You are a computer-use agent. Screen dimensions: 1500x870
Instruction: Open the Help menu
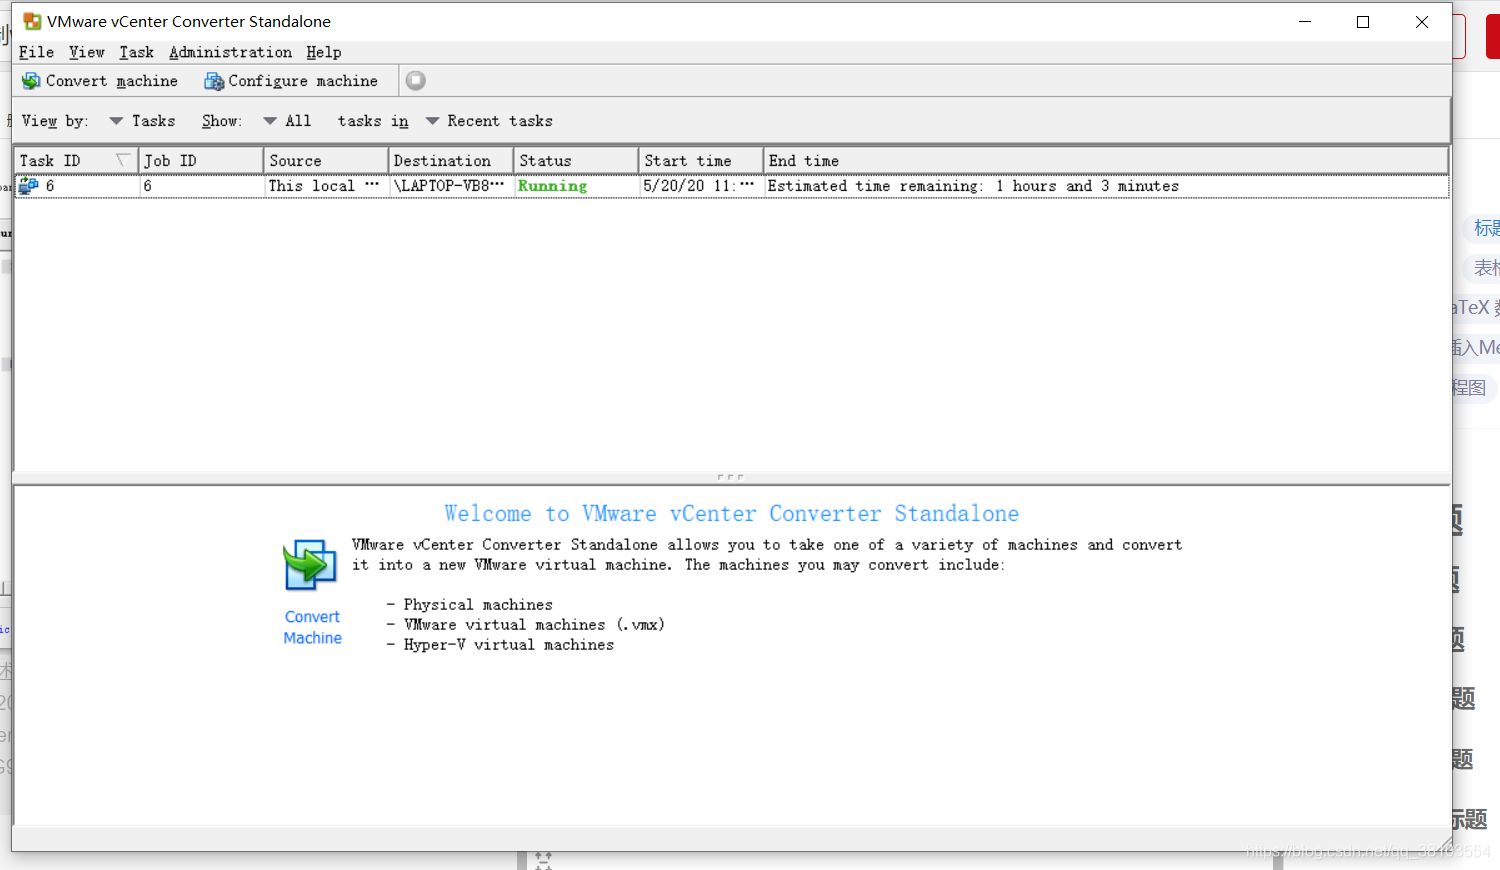[324, 52]
